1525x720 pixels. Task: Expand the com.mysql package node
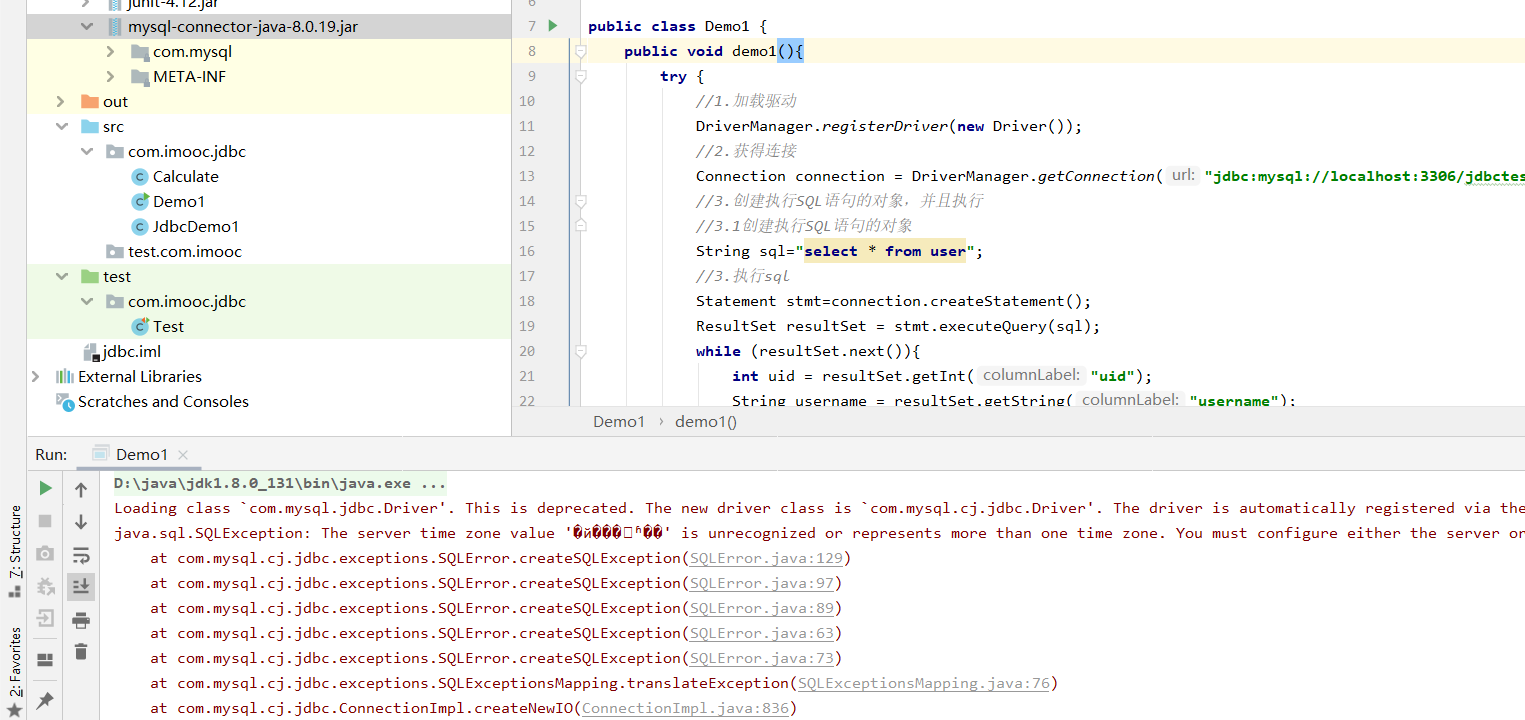[111, 51]
